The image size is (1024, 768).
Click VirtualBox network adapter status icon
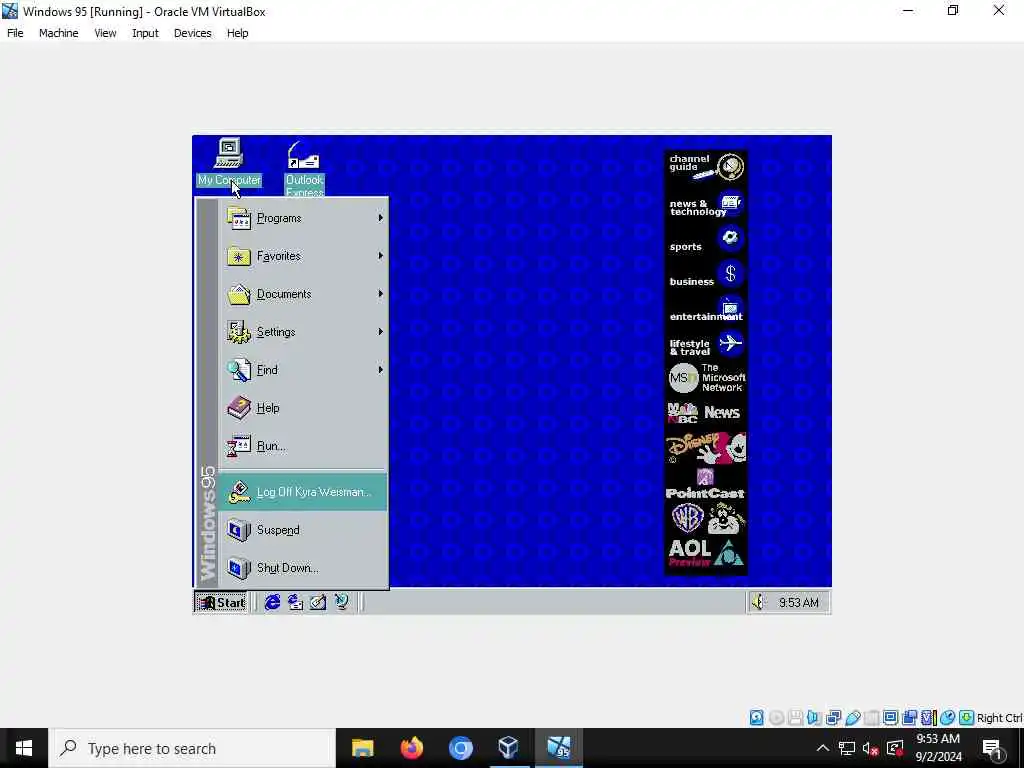pyautogui.click(x=833, y=718)
